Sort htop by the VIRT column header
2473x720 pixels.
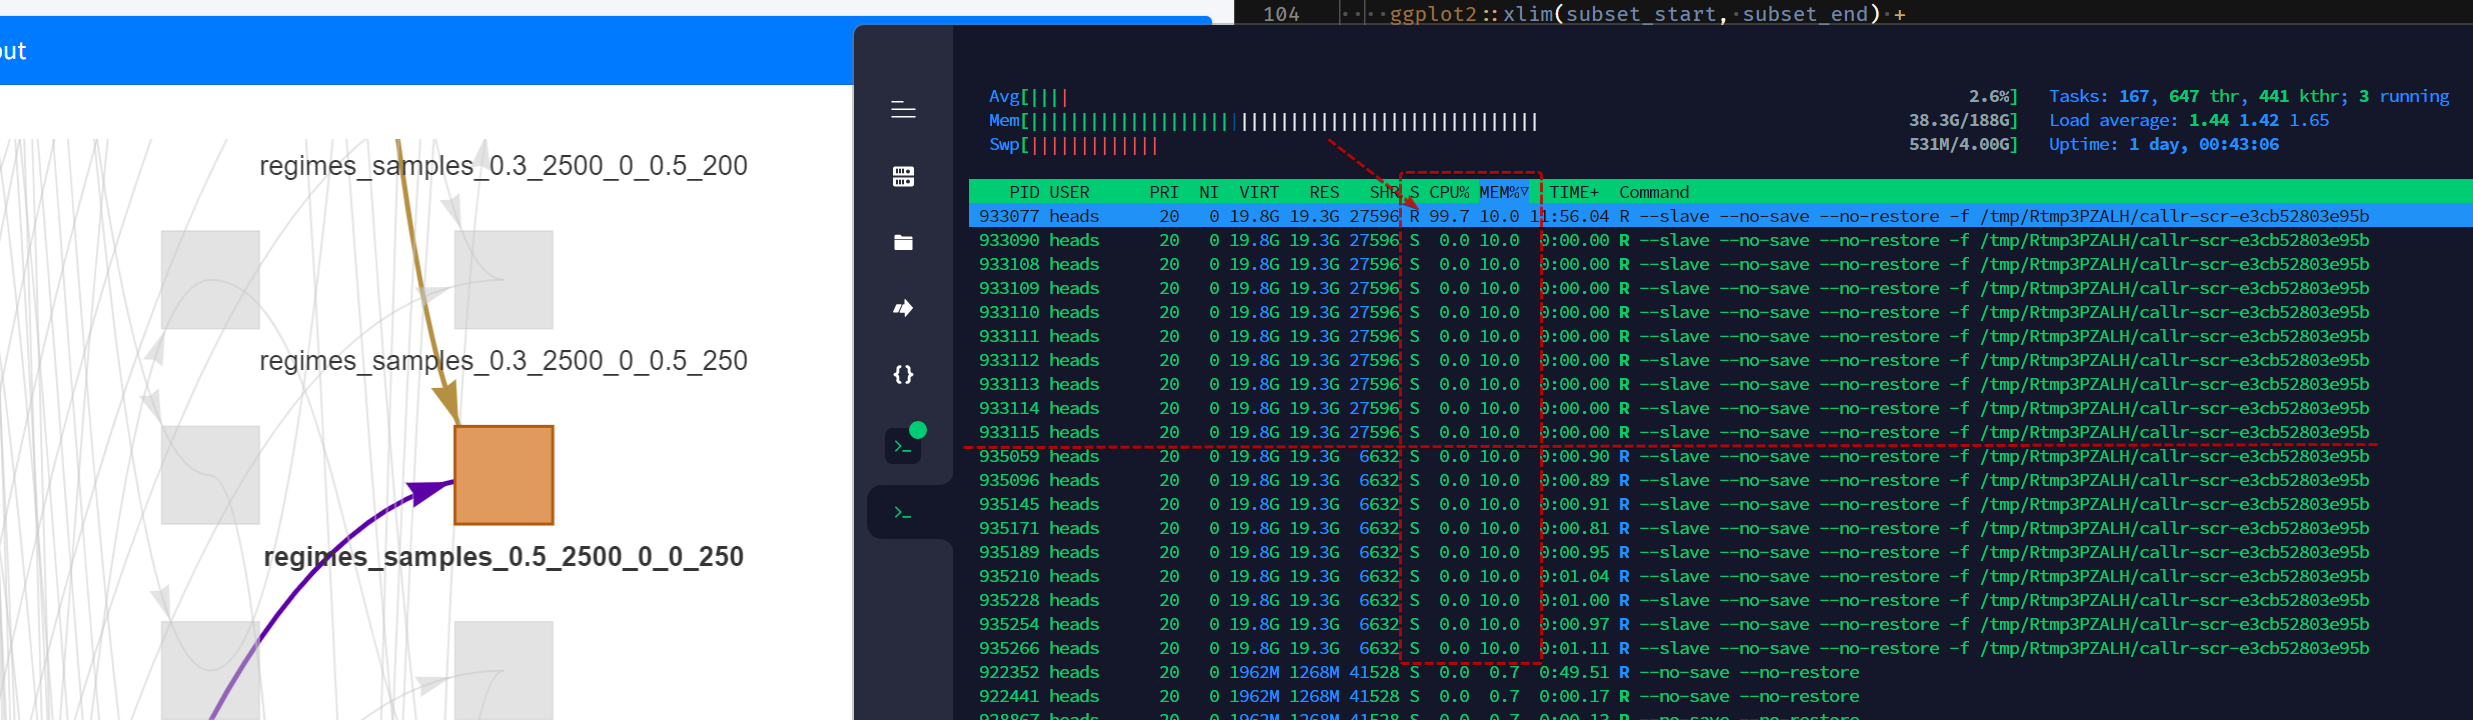coord(1259,192)
